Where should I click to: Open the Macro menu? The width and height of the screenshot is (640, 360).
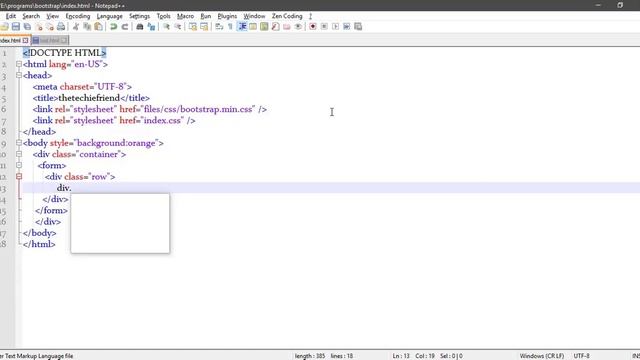(x=185, y=16)
